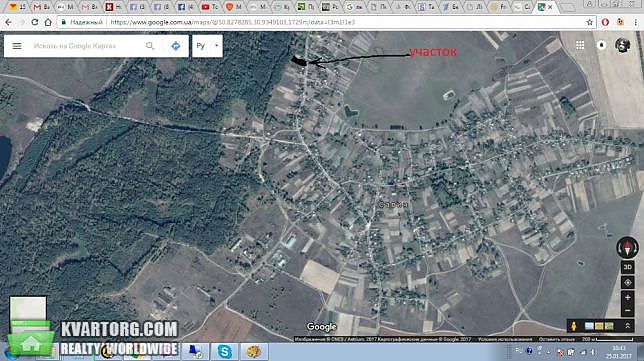Open the Chrome three-dot menu

click(x=635, y=22)
